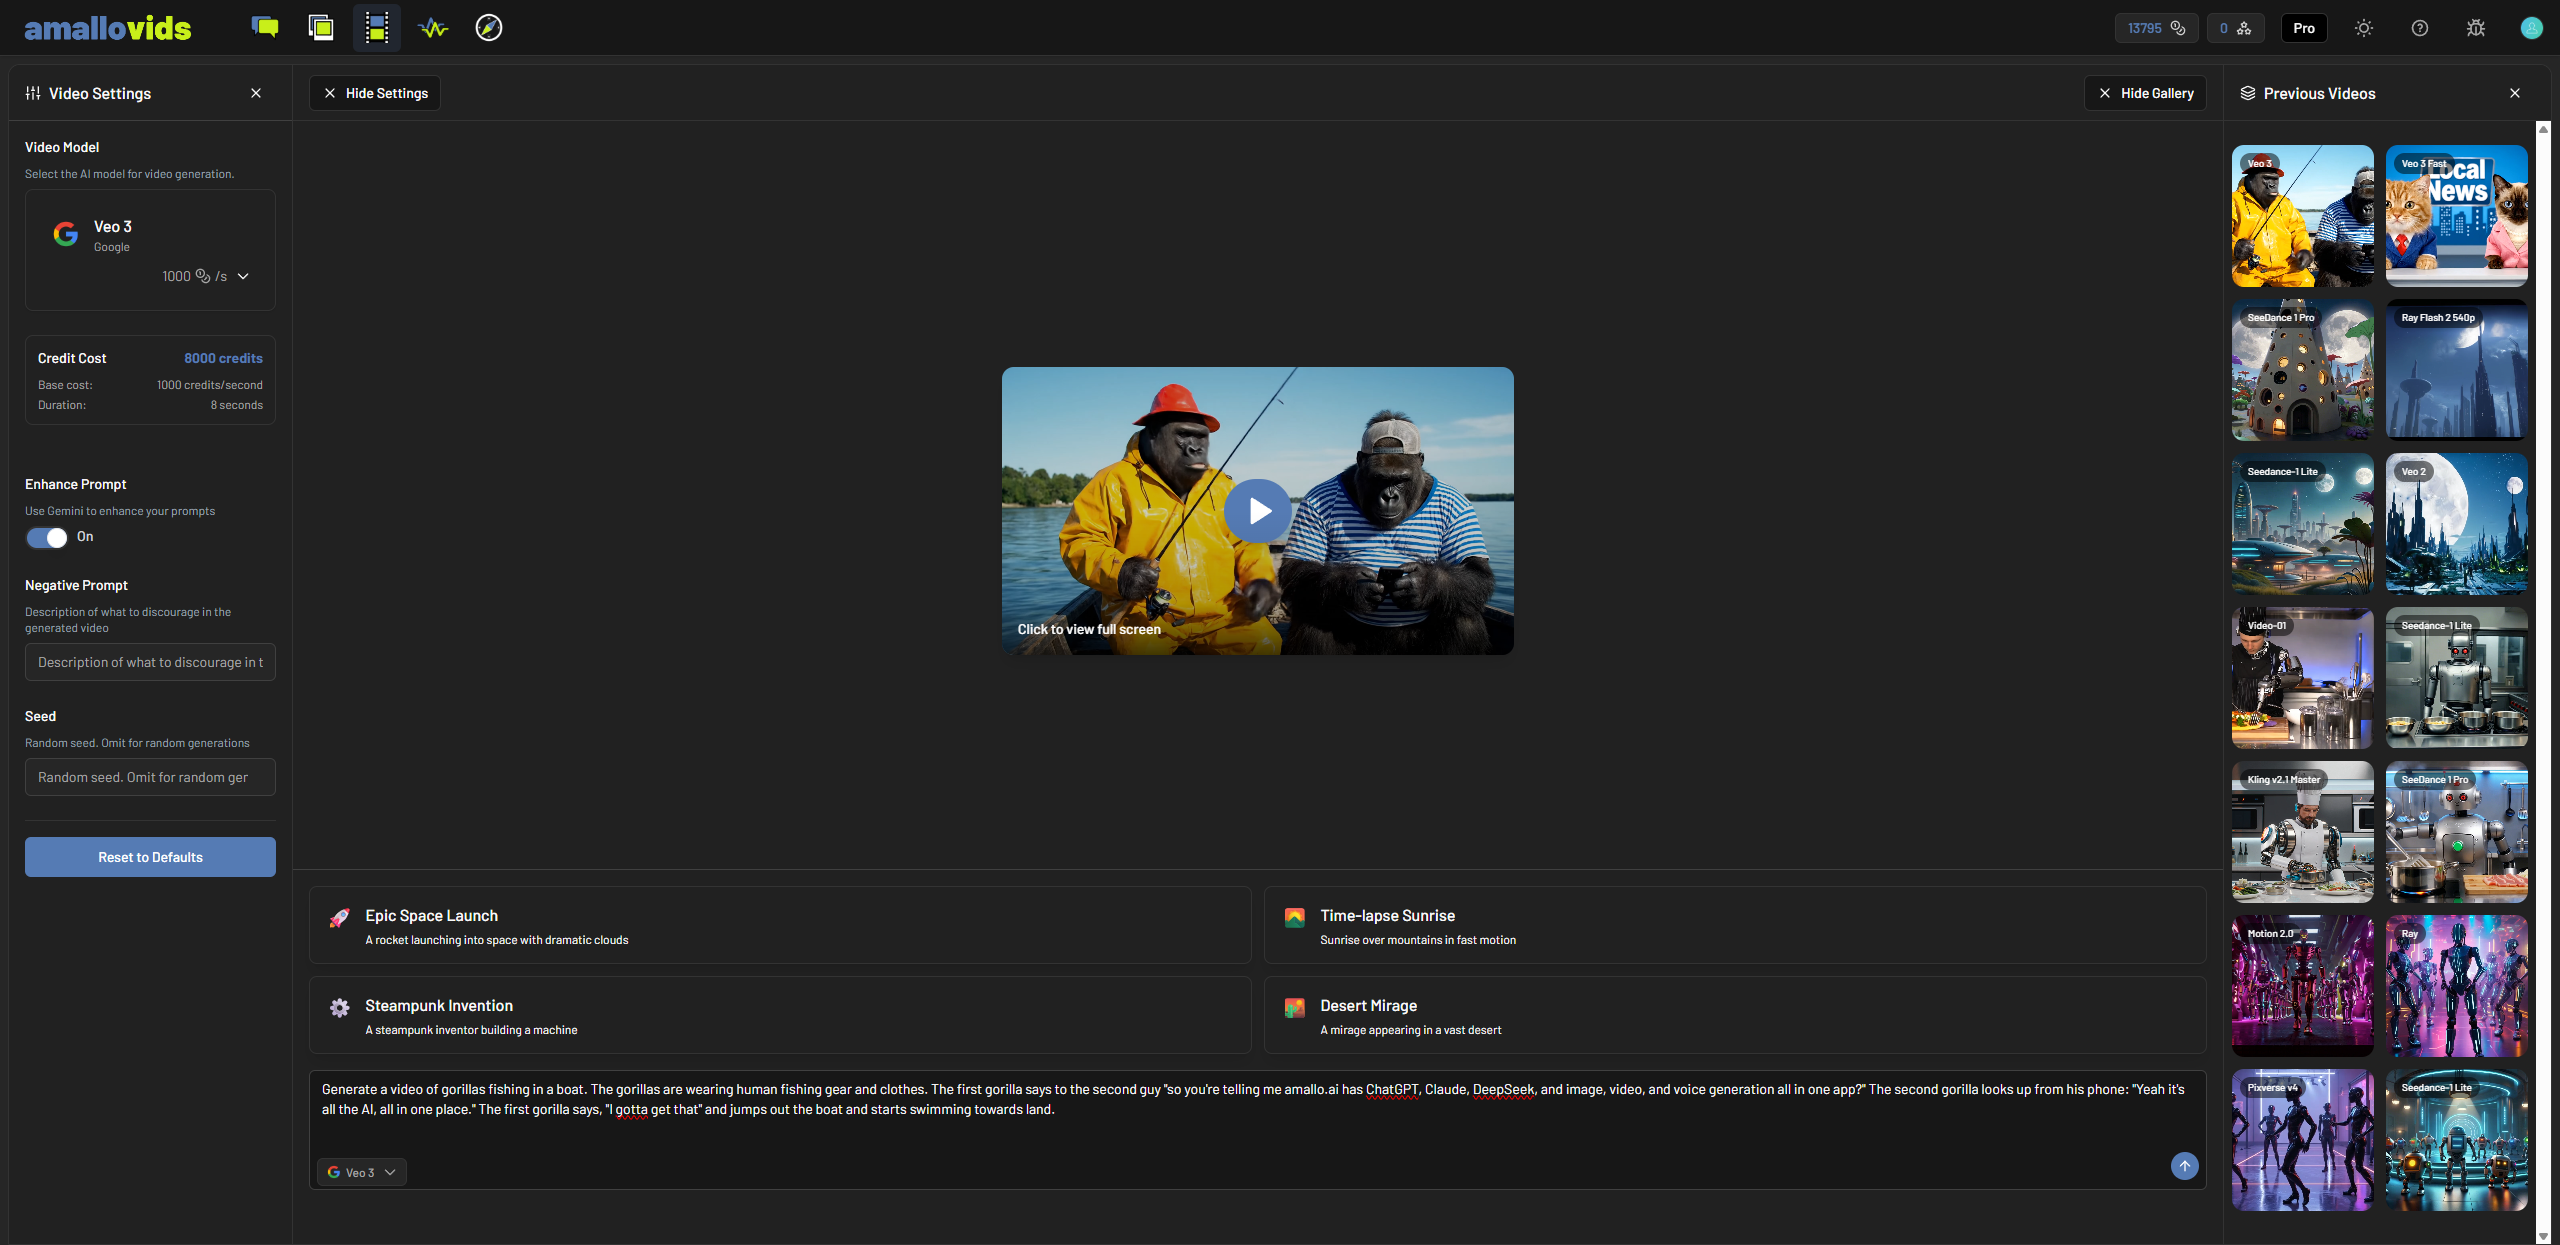The width and height of the screenshot is (2560, 1245).
Task: Click the Previous Videos gallery scrollbar
Action: coord(2543,680)
